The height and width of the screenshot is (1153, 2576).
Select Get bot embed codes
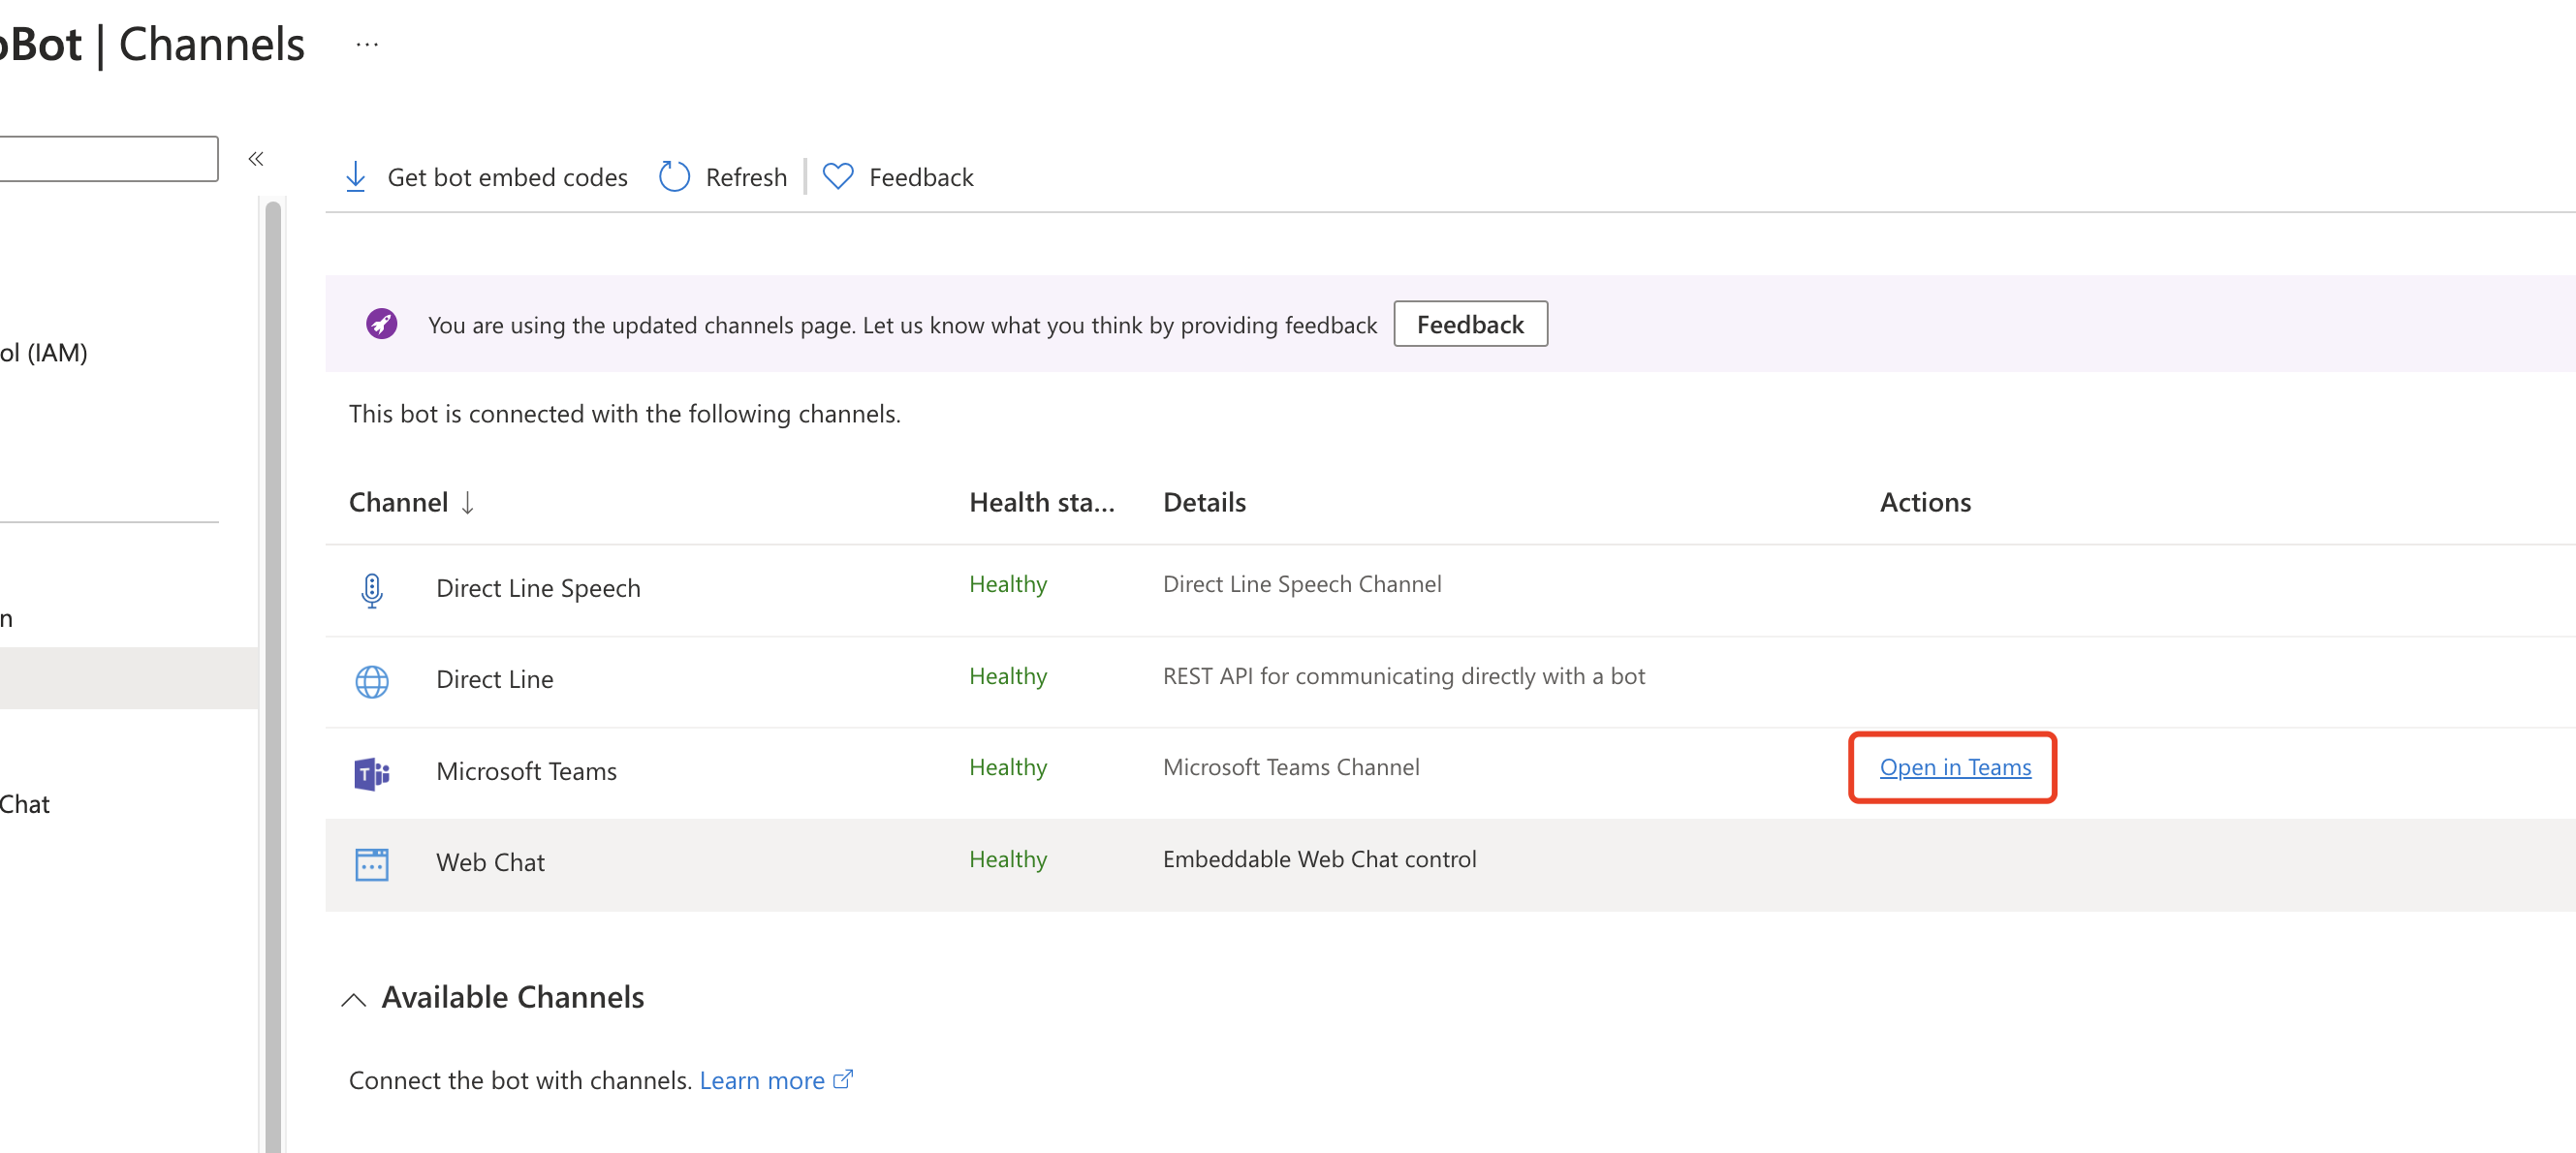click(507, 177)
